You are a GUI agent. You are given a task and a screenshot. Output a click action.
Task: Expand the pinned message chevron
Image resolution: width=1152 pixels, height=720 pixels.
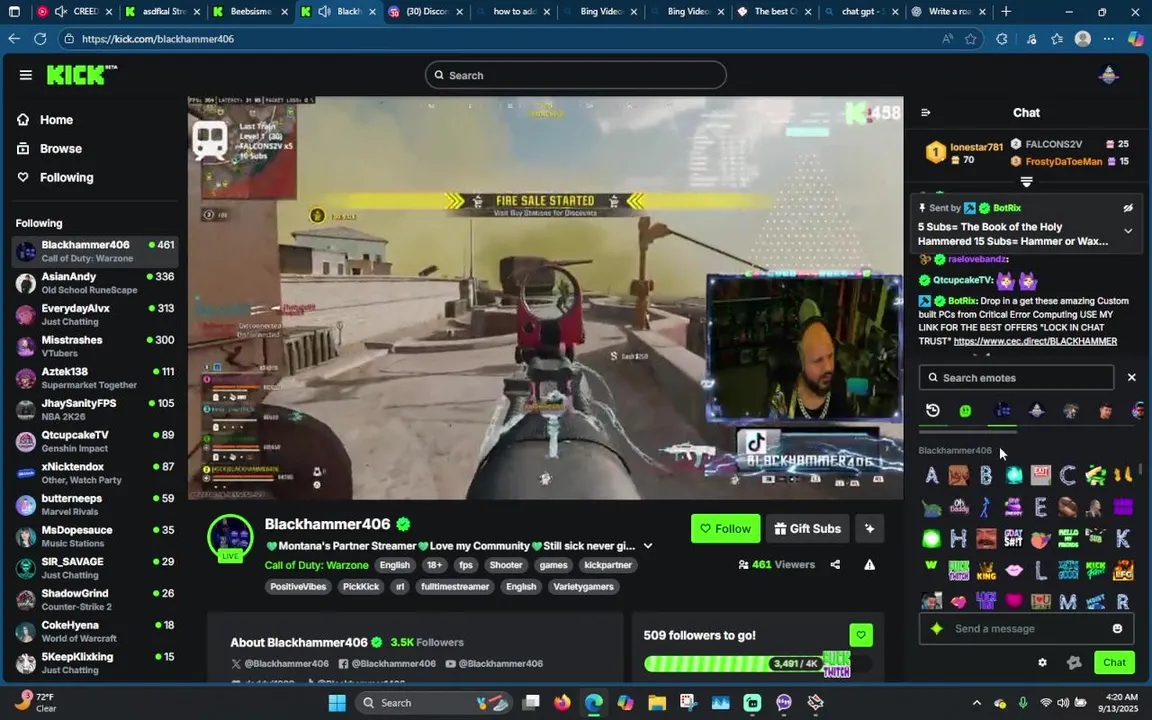click(x=1128, y=231)
